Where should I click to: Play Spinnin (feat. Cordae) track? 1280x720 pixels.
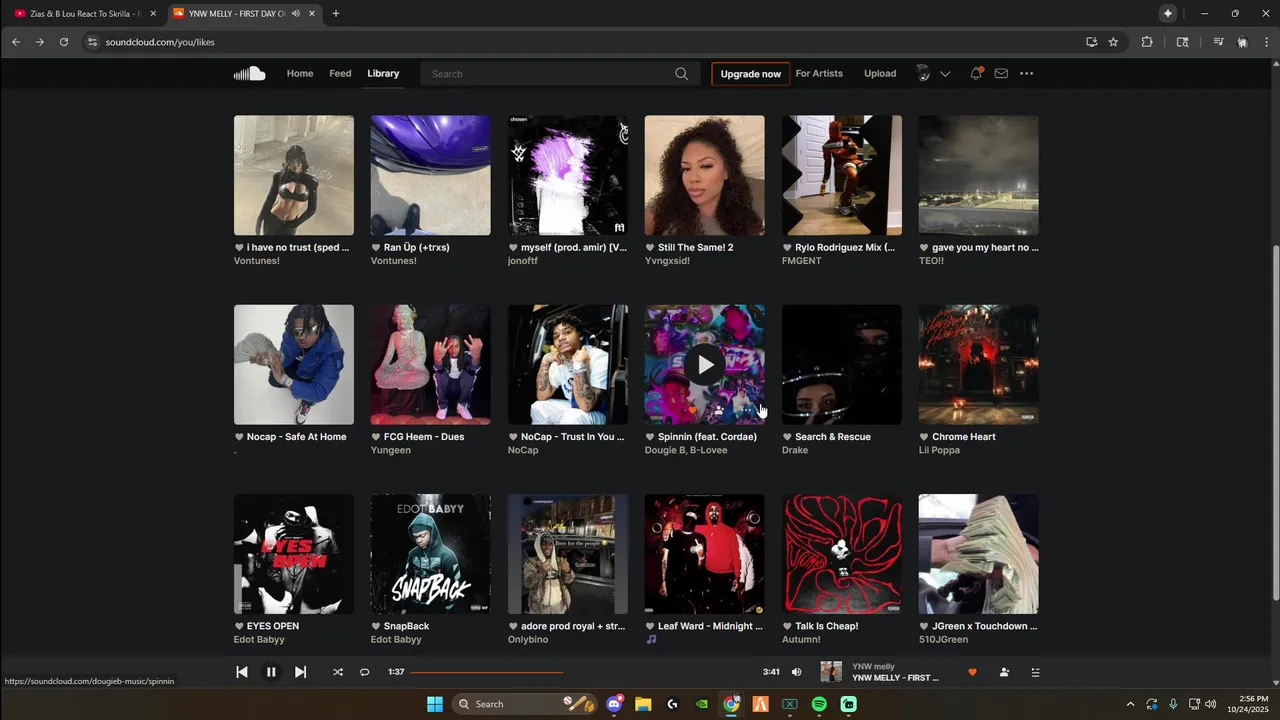click(x=705, y=365)
